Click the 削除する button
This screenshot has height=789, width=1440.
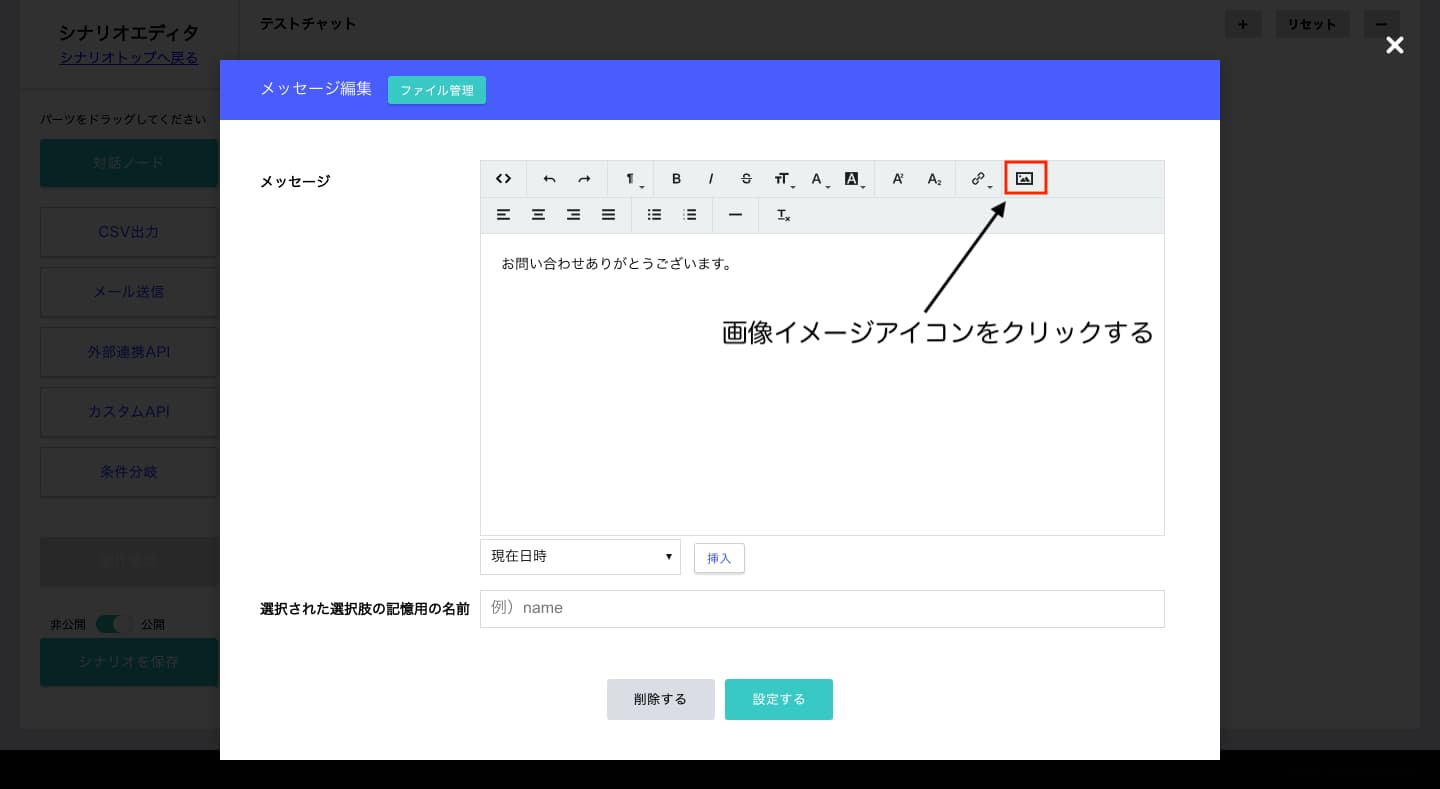[x=660, y=699]
